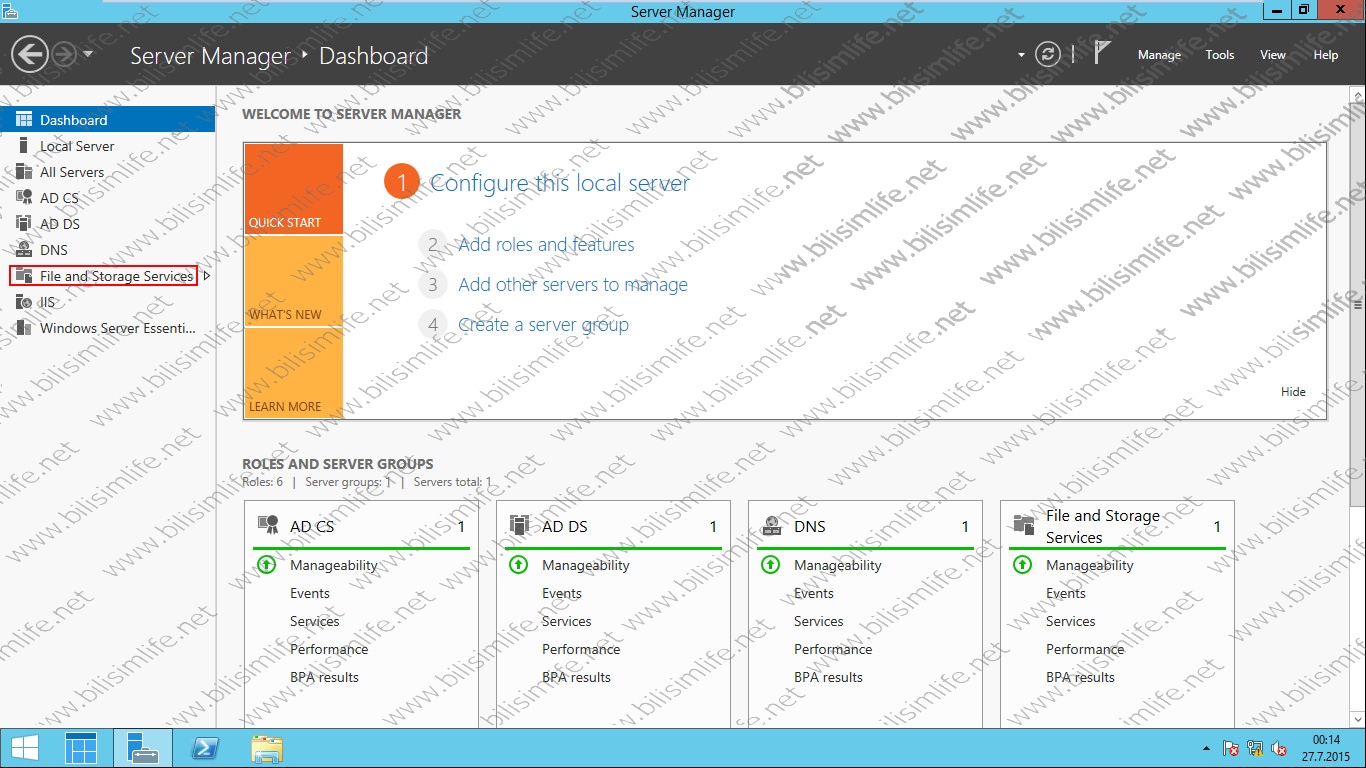This screenshot has width=1366, height=768.
Task: Click Server Manager taskbar icon
Action: [144, 748]
